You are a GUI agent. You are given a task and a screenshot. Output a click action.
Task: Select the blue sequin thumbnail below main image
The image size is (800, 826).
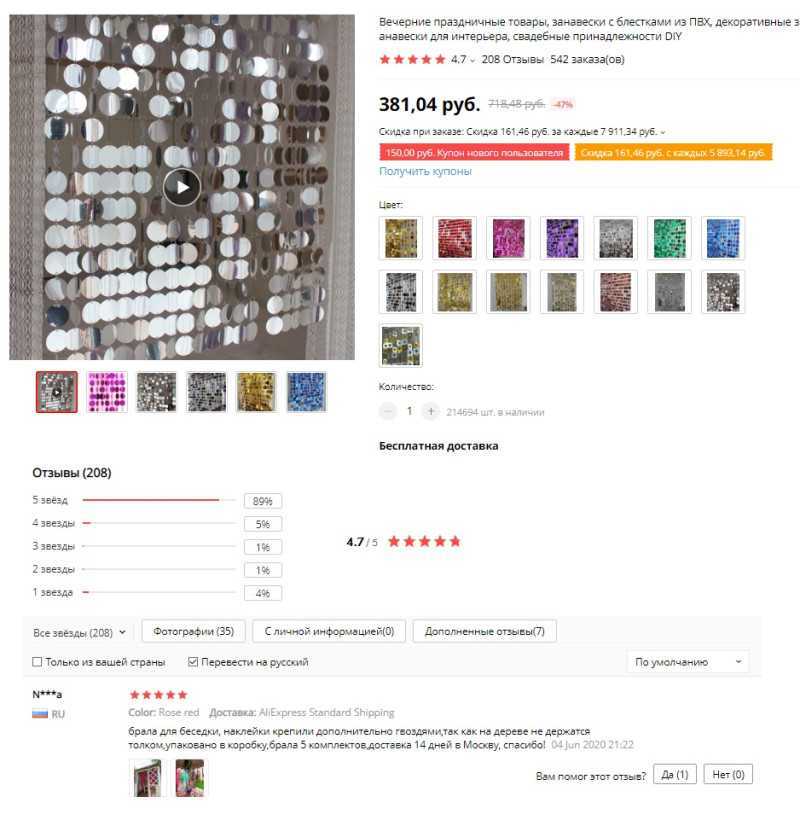click(x=307, y=392)
